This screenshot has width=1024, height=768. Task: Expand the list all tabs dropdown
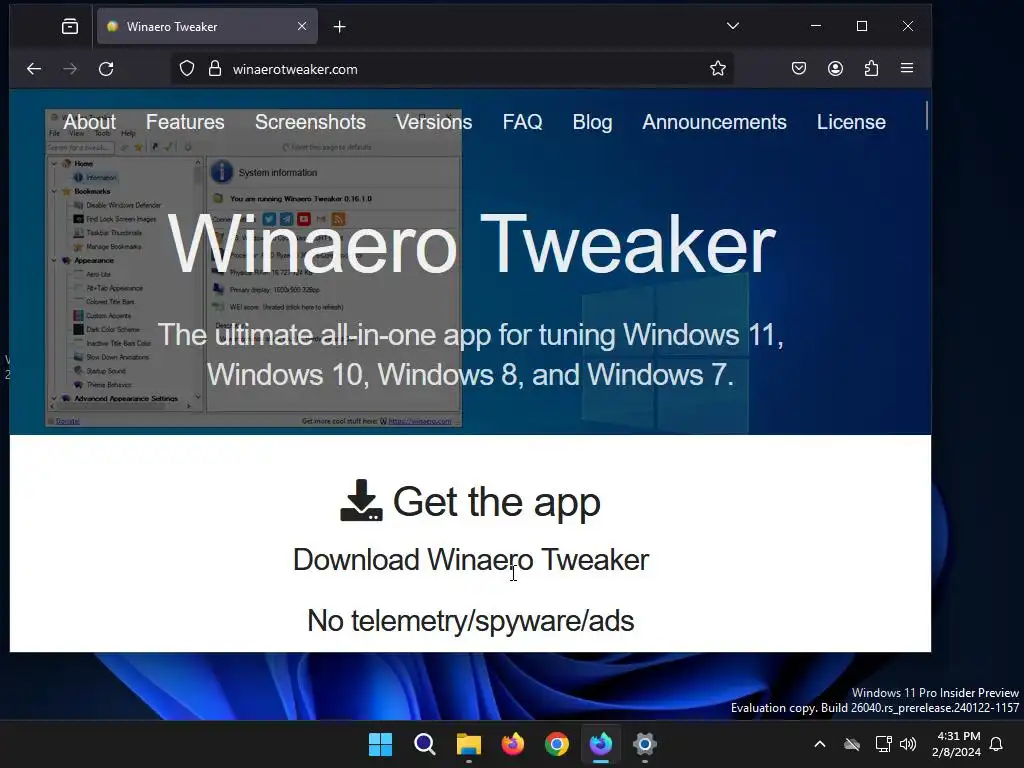pos(733,26)
